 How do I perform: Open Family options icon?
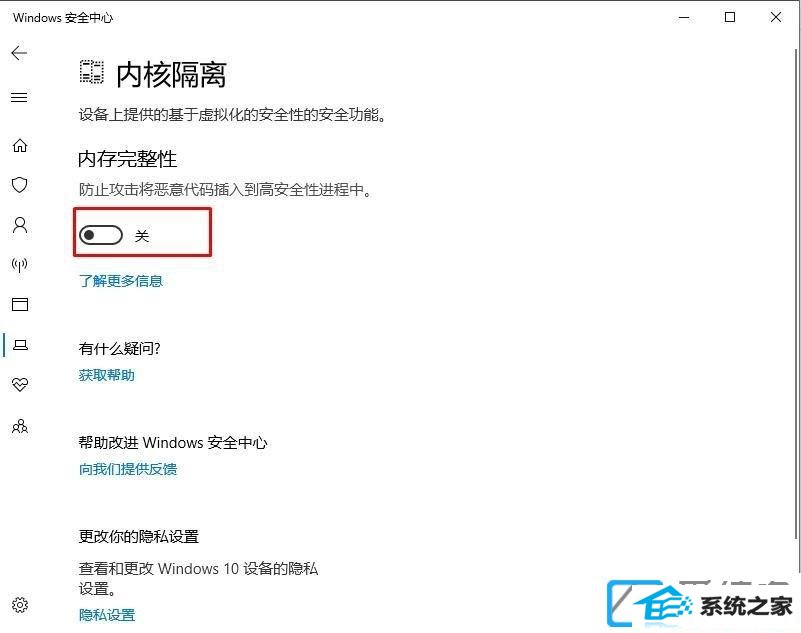pos(20,426)
